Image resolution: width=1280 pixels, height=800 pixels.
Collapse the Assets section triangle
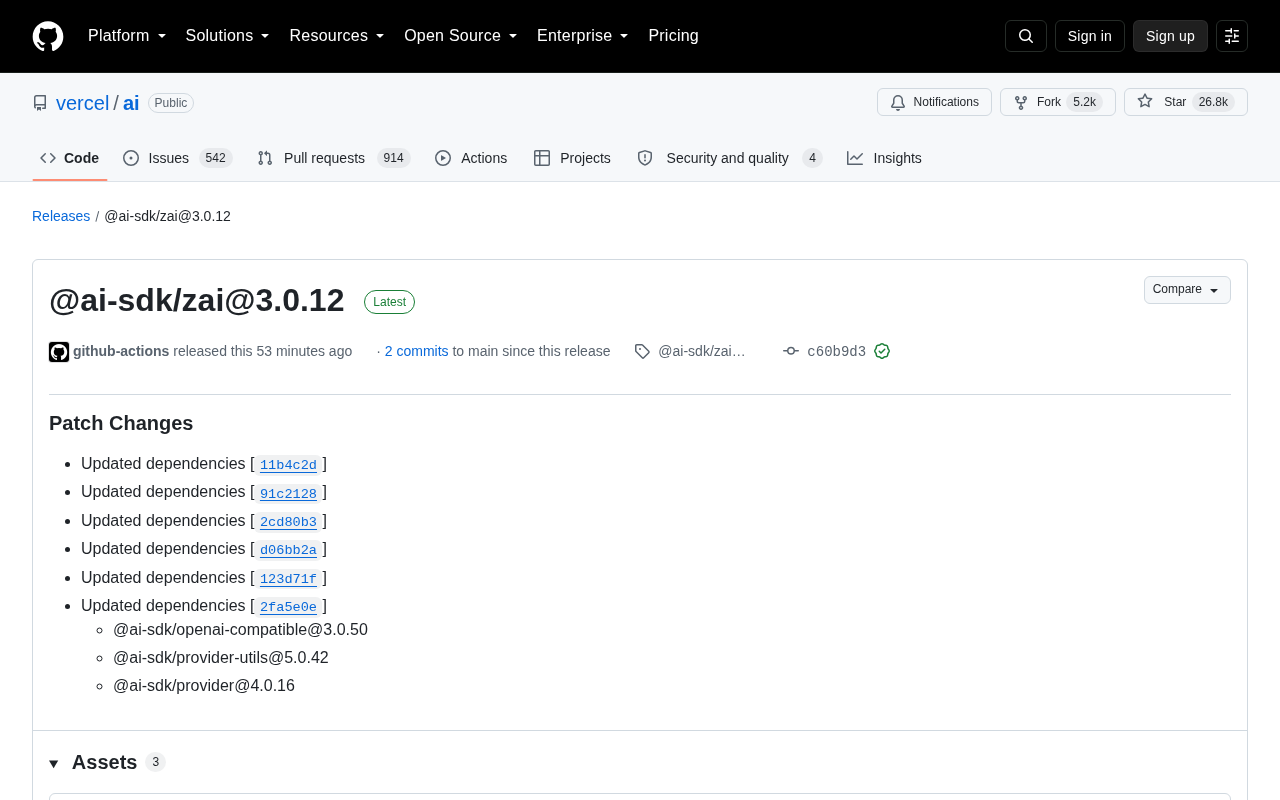pos(54,763)
